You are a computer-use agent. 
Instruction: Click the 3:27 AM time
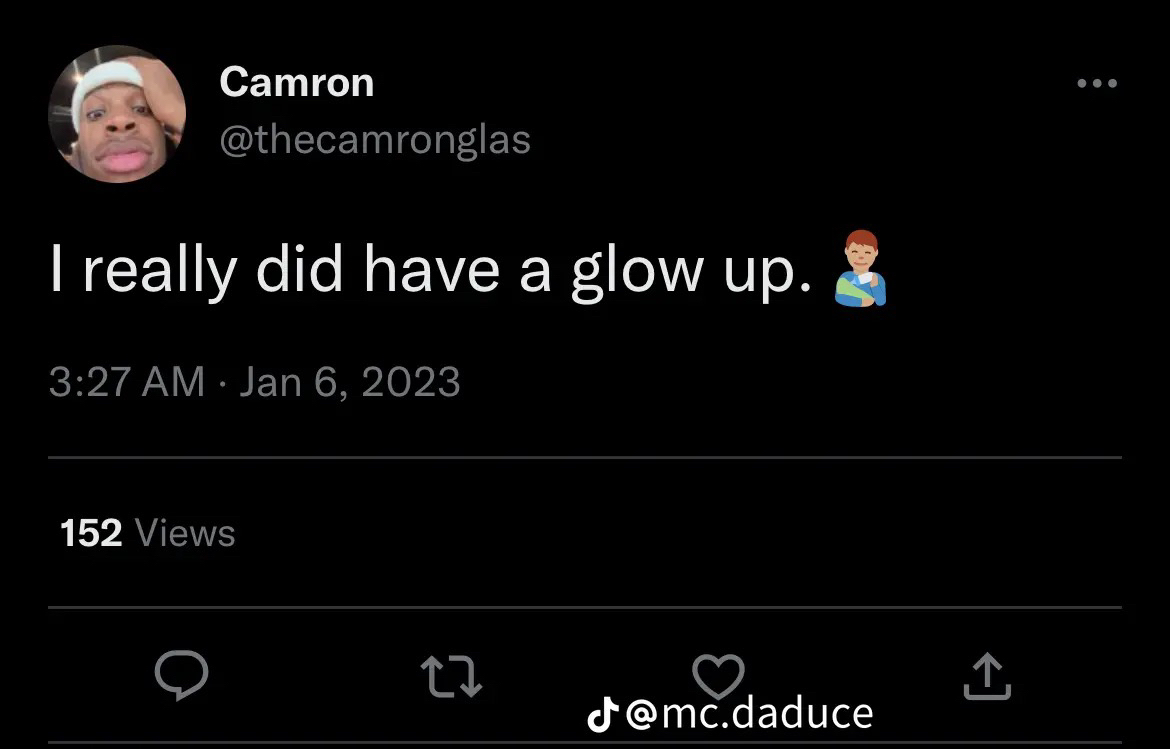tap(126, 382)
